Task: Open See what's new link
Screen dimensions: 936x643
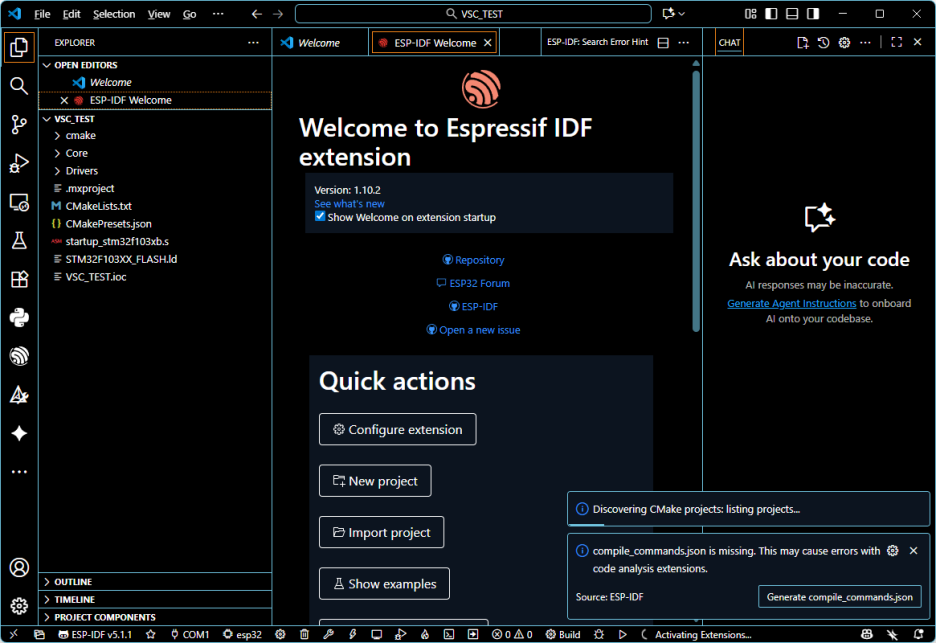Action: click(349, 204)
